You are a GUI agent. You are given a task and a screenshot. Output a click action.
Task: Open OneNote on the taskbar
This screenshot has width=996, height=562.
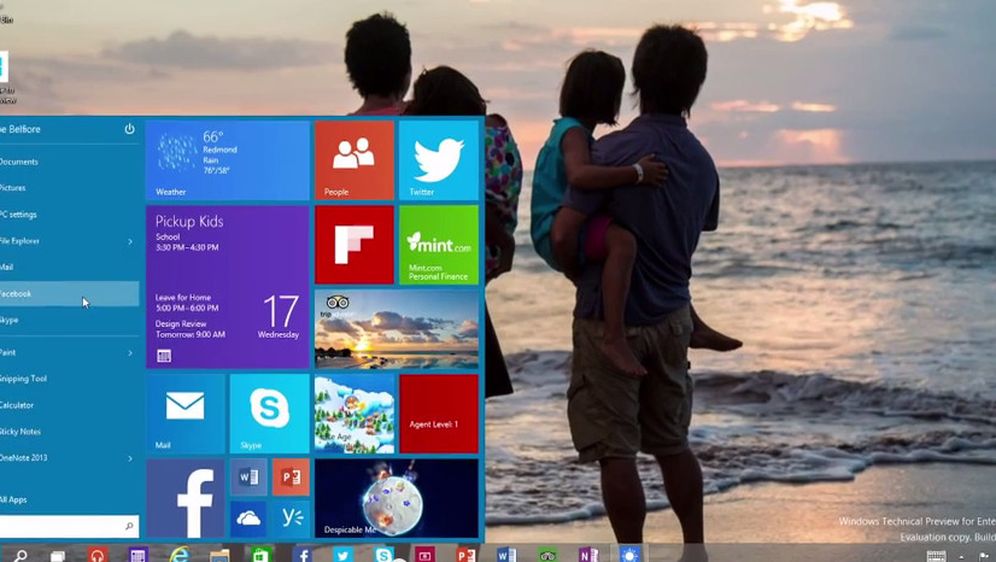coord(588,555)
